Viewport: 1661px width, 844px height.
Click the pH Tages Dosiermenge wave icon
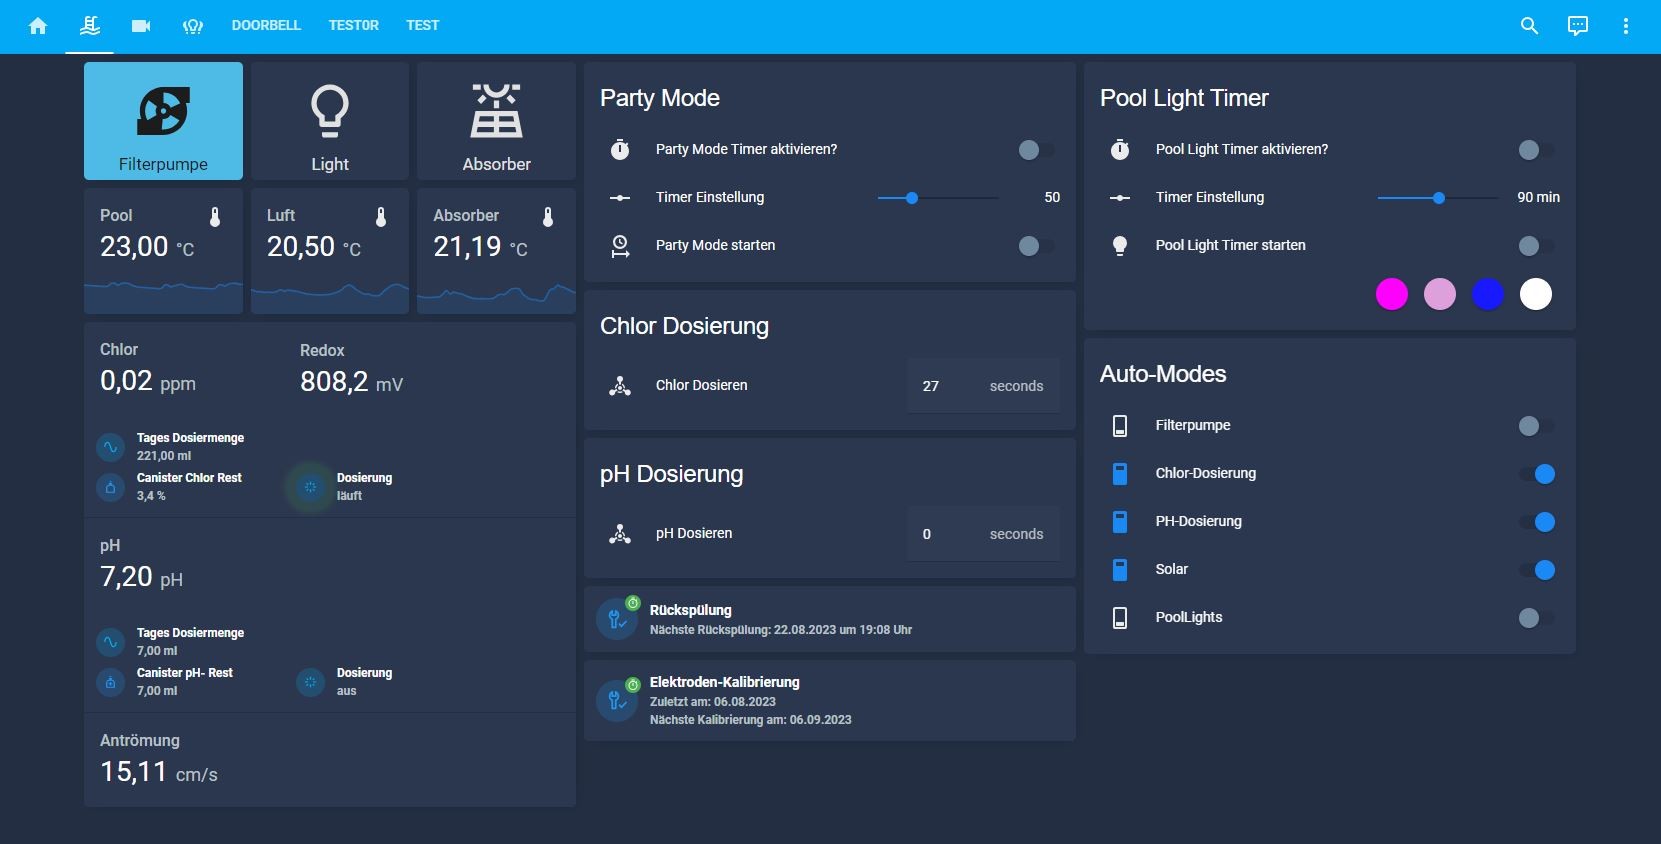(x=111, y=642)
